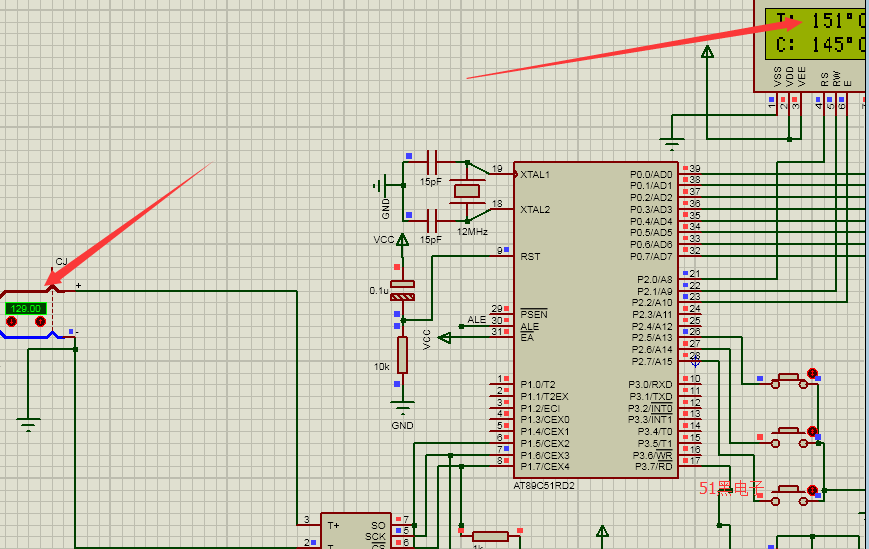Click the CJ label above the thermocouple

[61, 262]
